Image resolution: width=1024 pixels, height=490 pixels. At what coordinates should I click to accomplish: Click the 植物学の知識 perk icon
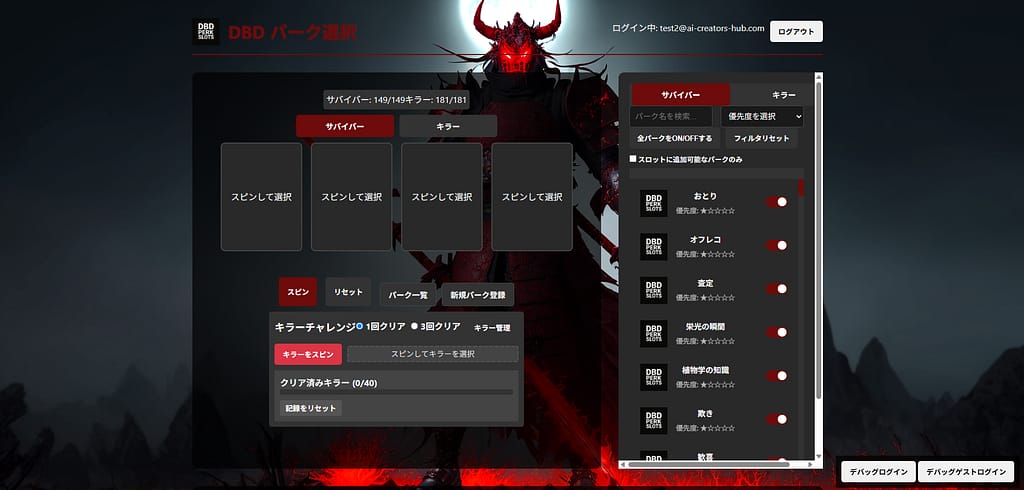click(653, 377)
